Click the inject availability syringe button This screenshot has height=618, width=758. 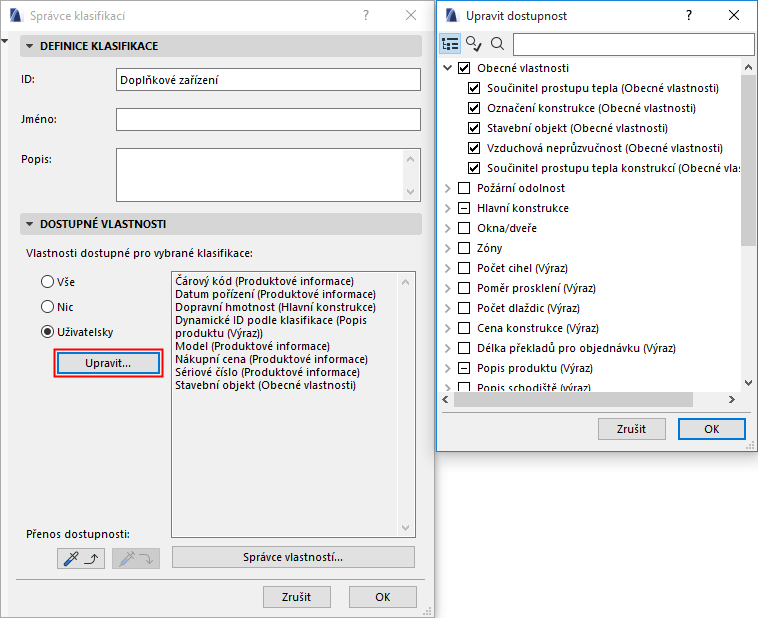point(136,559)
